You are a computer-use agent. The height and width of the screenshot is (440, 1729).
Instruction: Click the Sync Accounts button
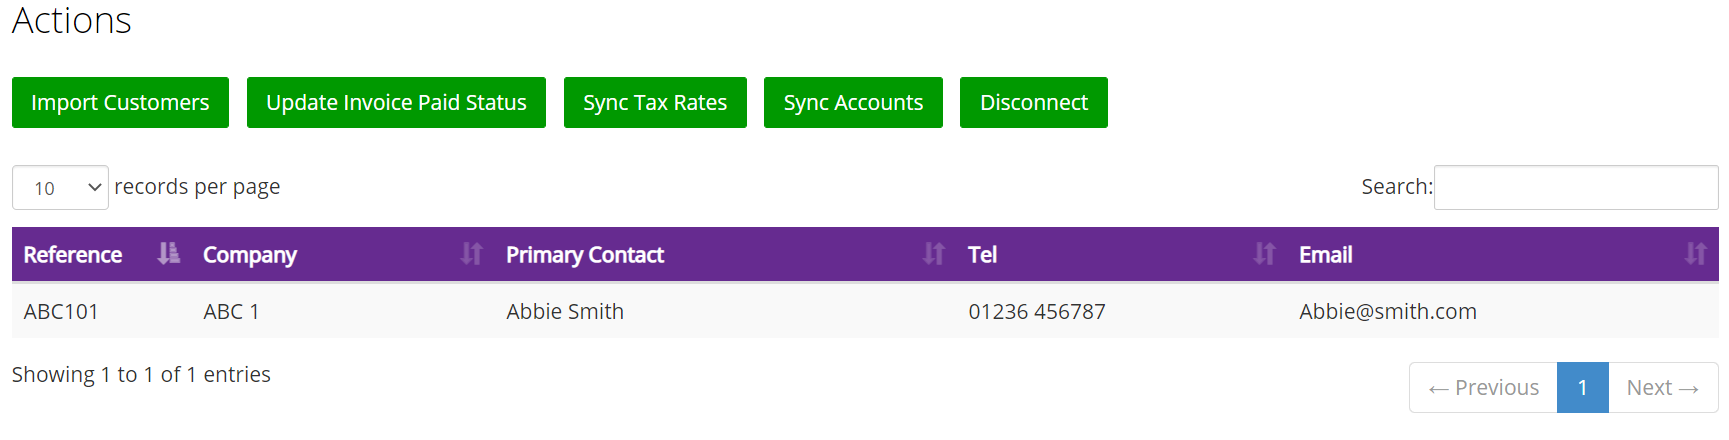pos(853,102)
